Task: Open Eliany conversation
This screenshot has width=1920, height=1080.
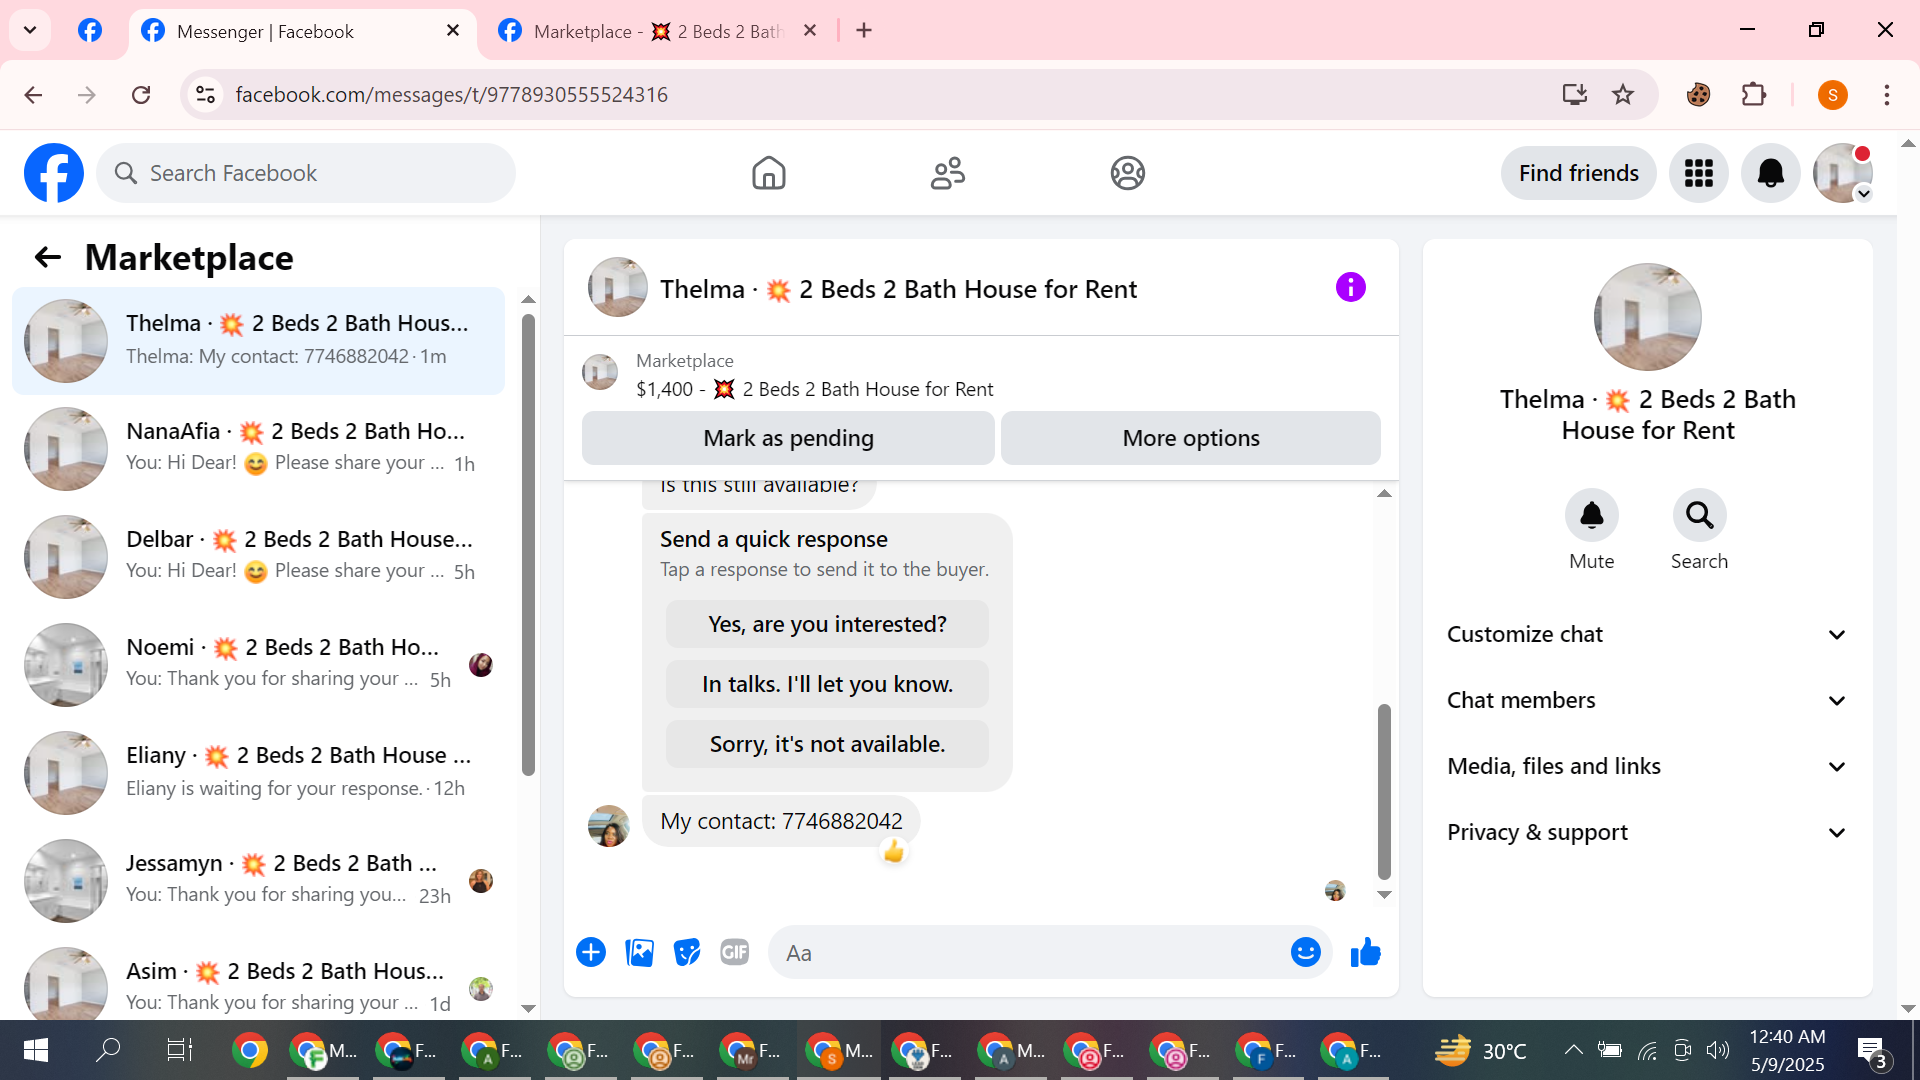Action: pyautogui.click(x=259, y=772)
